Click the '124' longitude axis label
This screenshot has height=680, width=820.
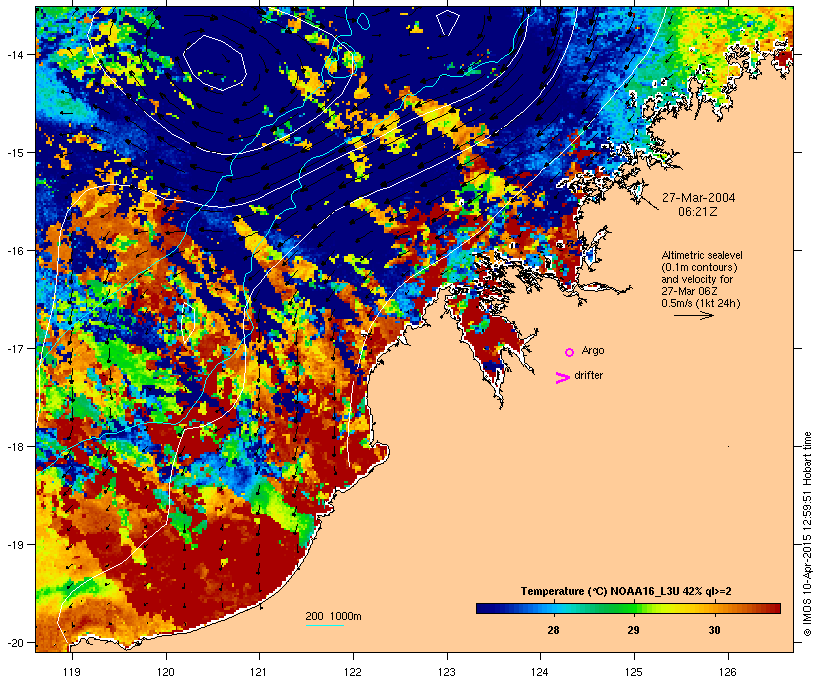click(540, 672)
